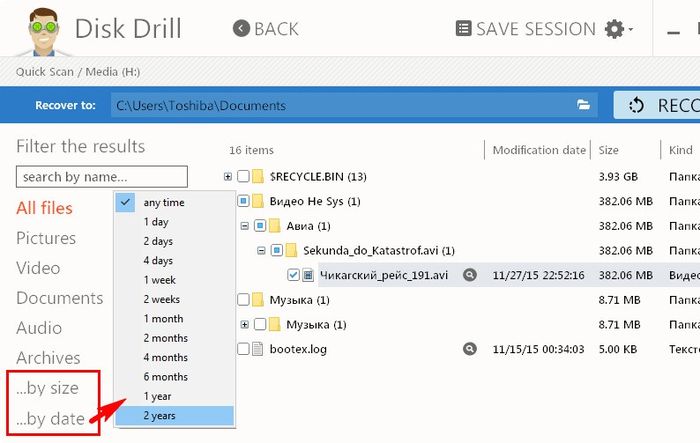Viewport: 700px width, 443px height.
Task: Click the Recover button
Action: [x=657, y=105]
